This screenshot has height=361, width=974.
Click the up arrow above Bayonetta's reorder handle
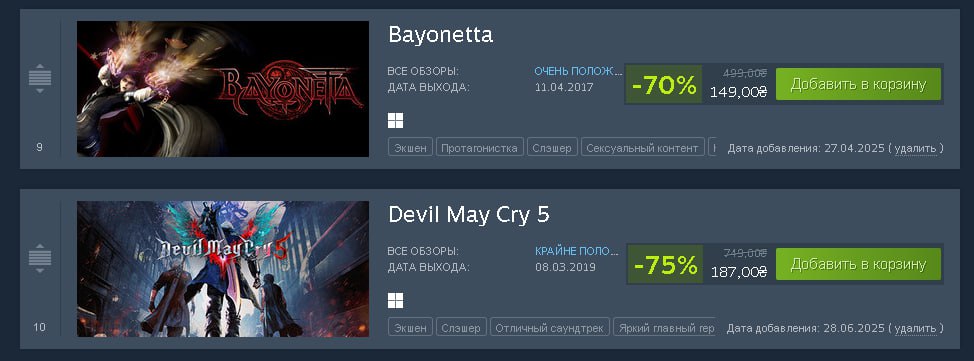(40, 66)
